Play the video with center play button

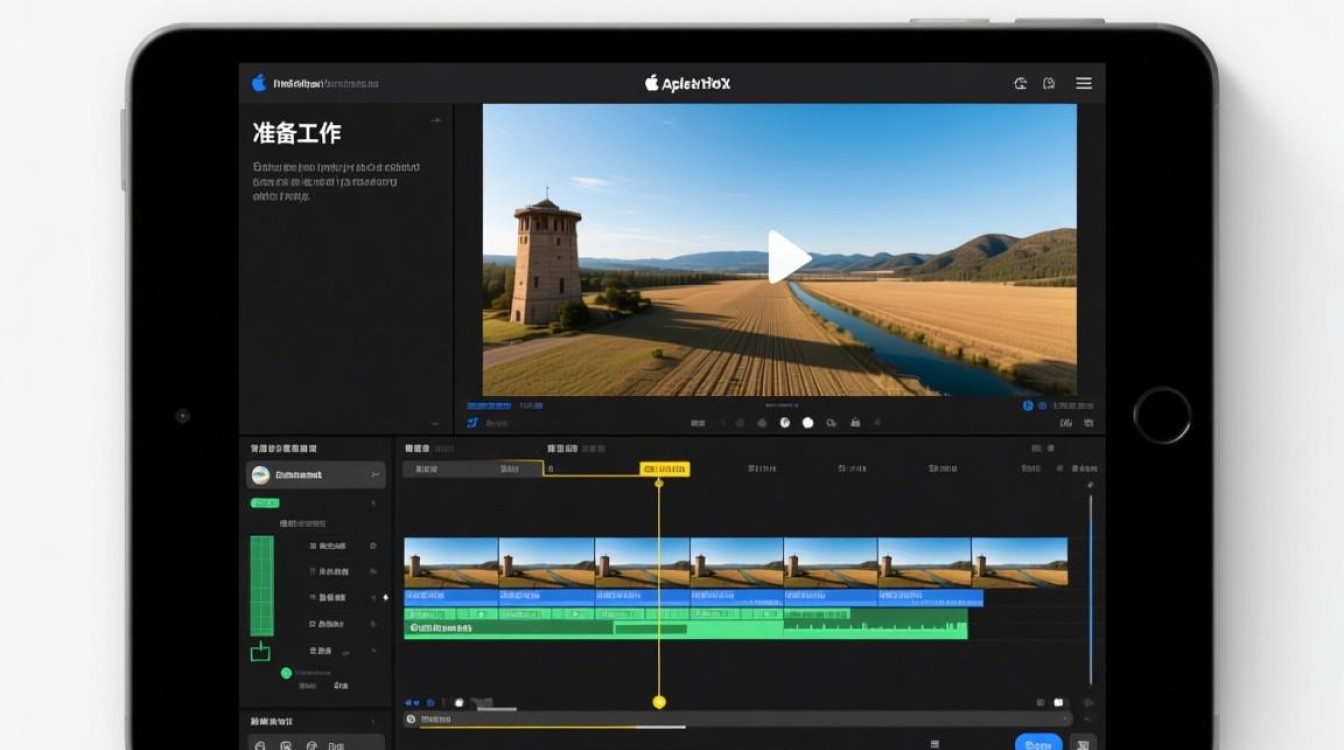click(x=787, y=257)
